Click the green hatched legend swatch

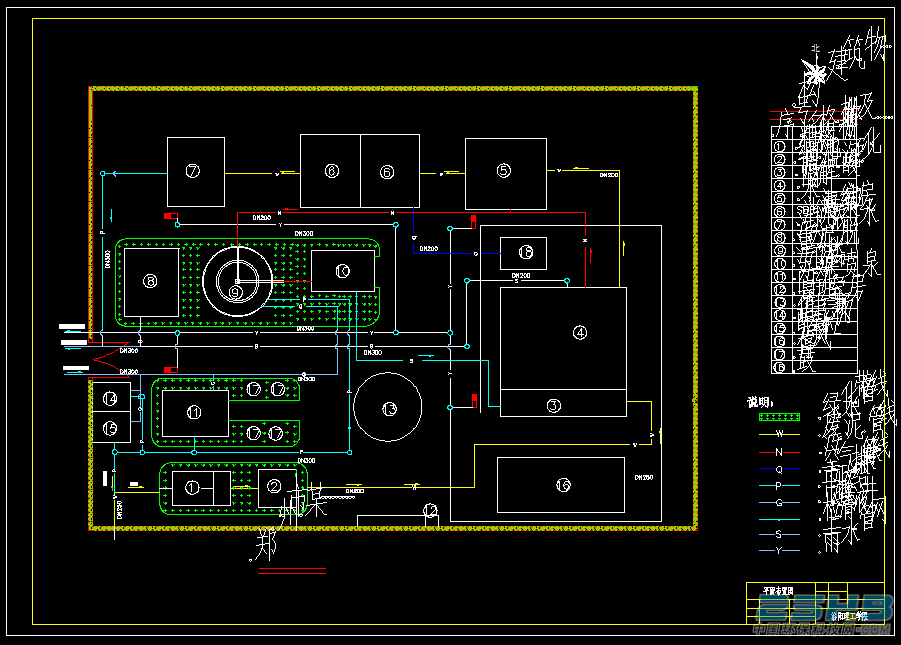pos(779,417)
